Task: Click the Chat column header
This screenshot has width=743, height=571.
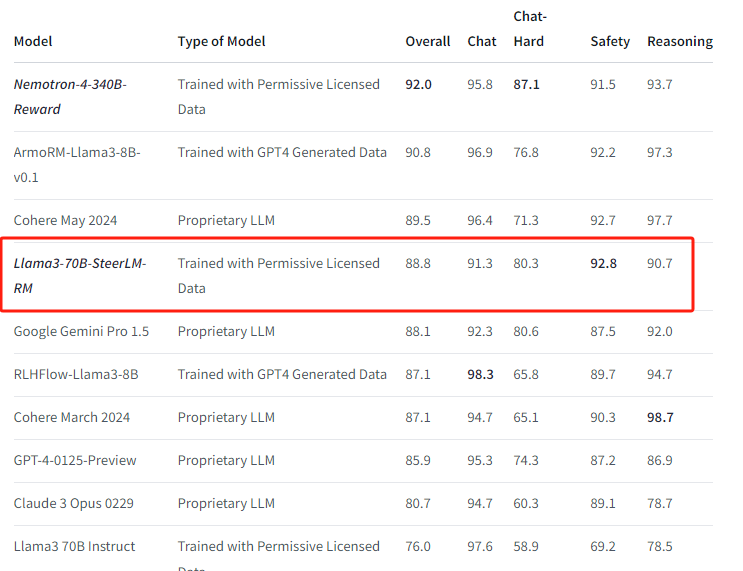Action: (481, 42)
